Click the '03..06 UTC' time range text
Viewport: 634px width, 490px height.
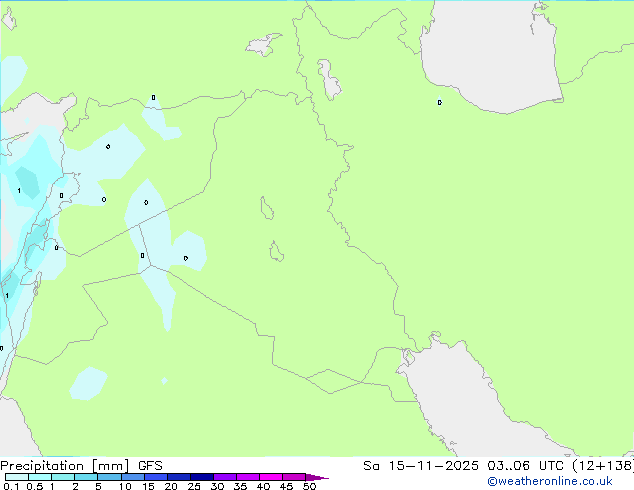525,466
